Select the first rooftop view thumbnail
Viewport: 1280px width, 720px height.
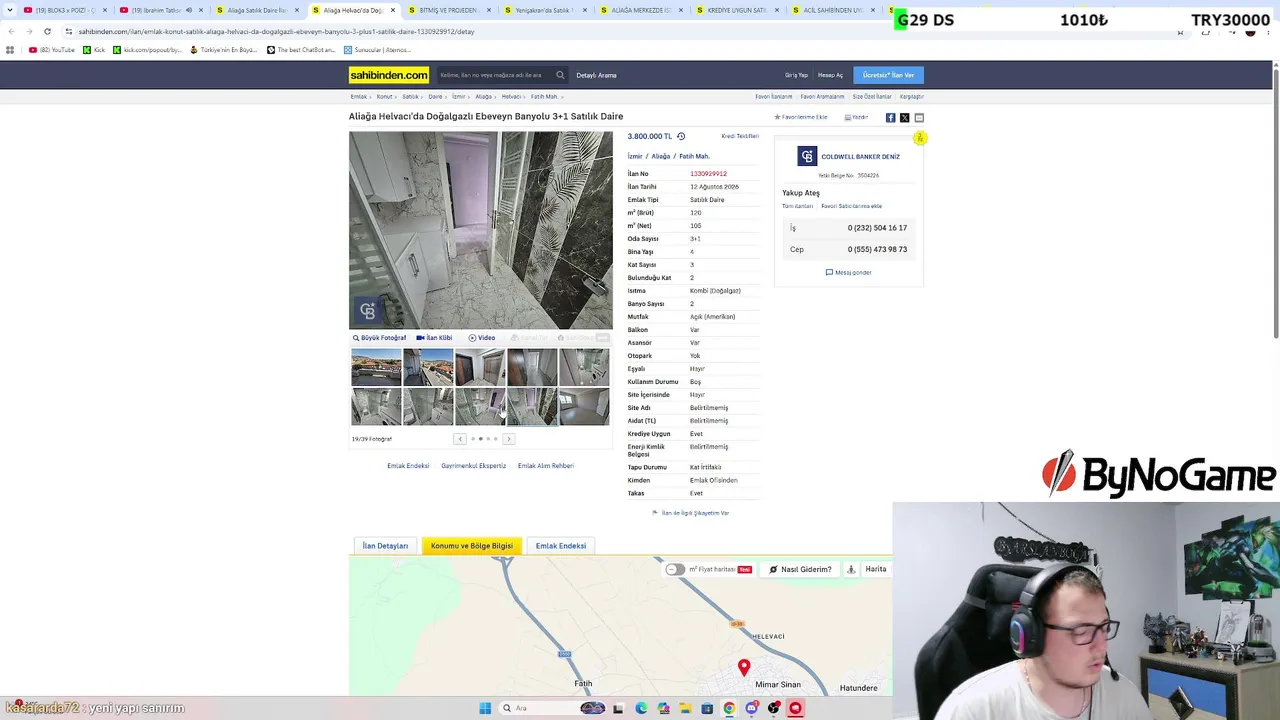[x=376, y=367]
